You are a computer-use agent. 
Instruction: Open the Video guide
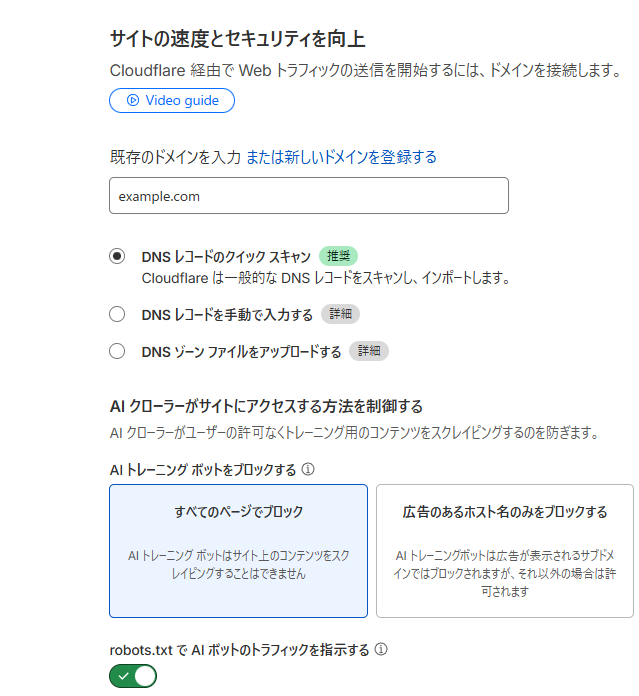coord(172,100)
